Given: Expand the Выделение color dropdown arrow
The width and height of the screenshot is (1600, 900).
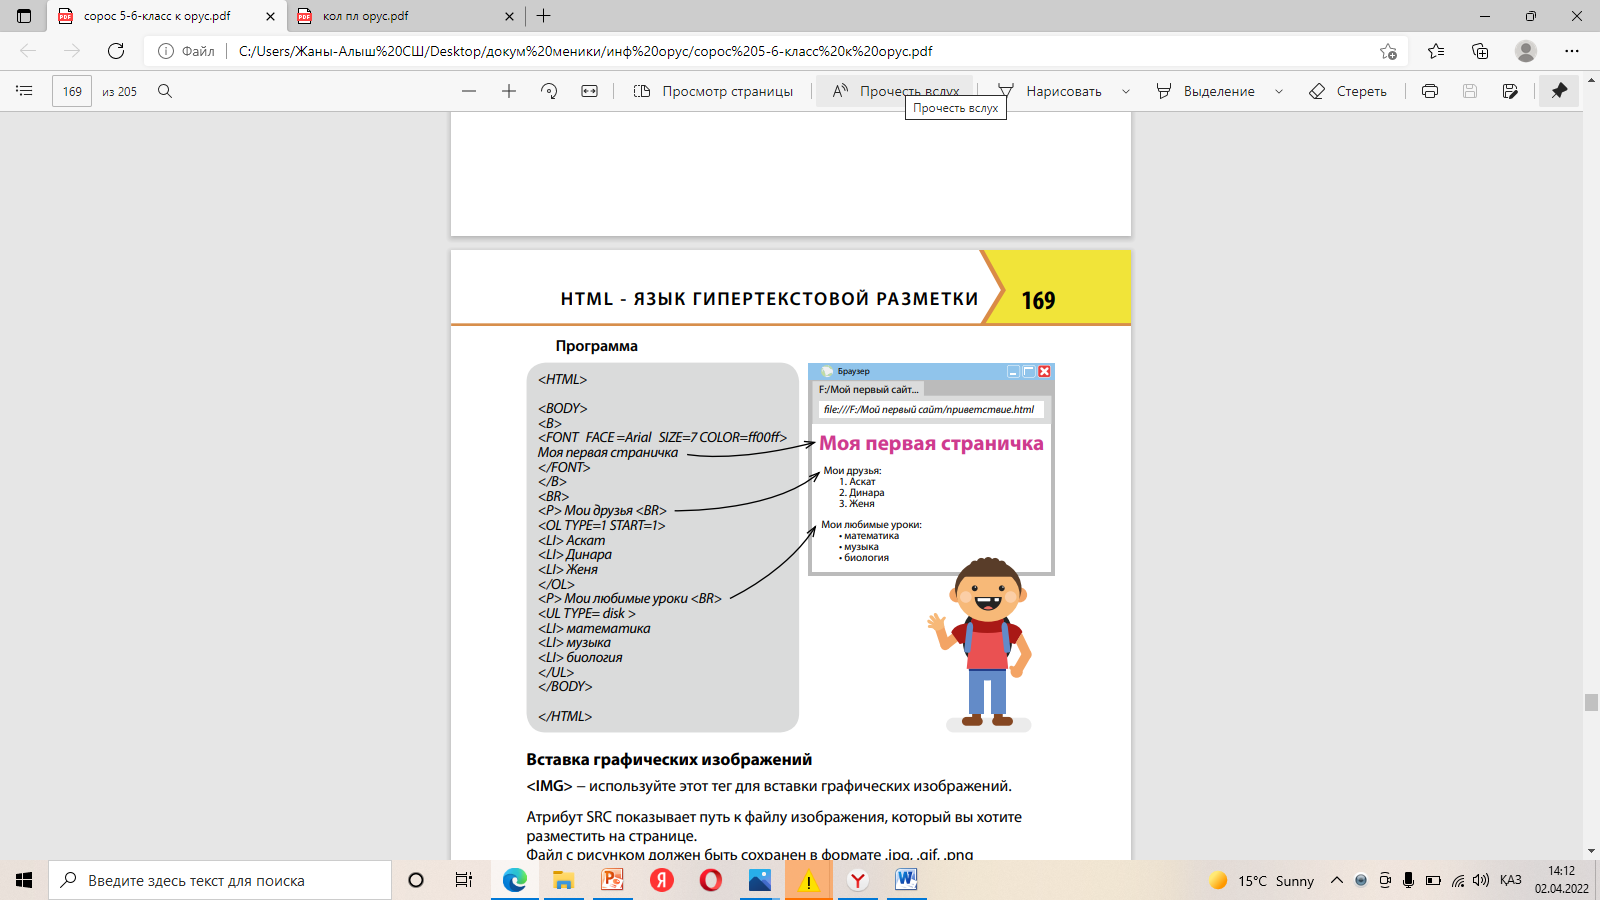Looking at the screenshot, I should click(1279, 91).
